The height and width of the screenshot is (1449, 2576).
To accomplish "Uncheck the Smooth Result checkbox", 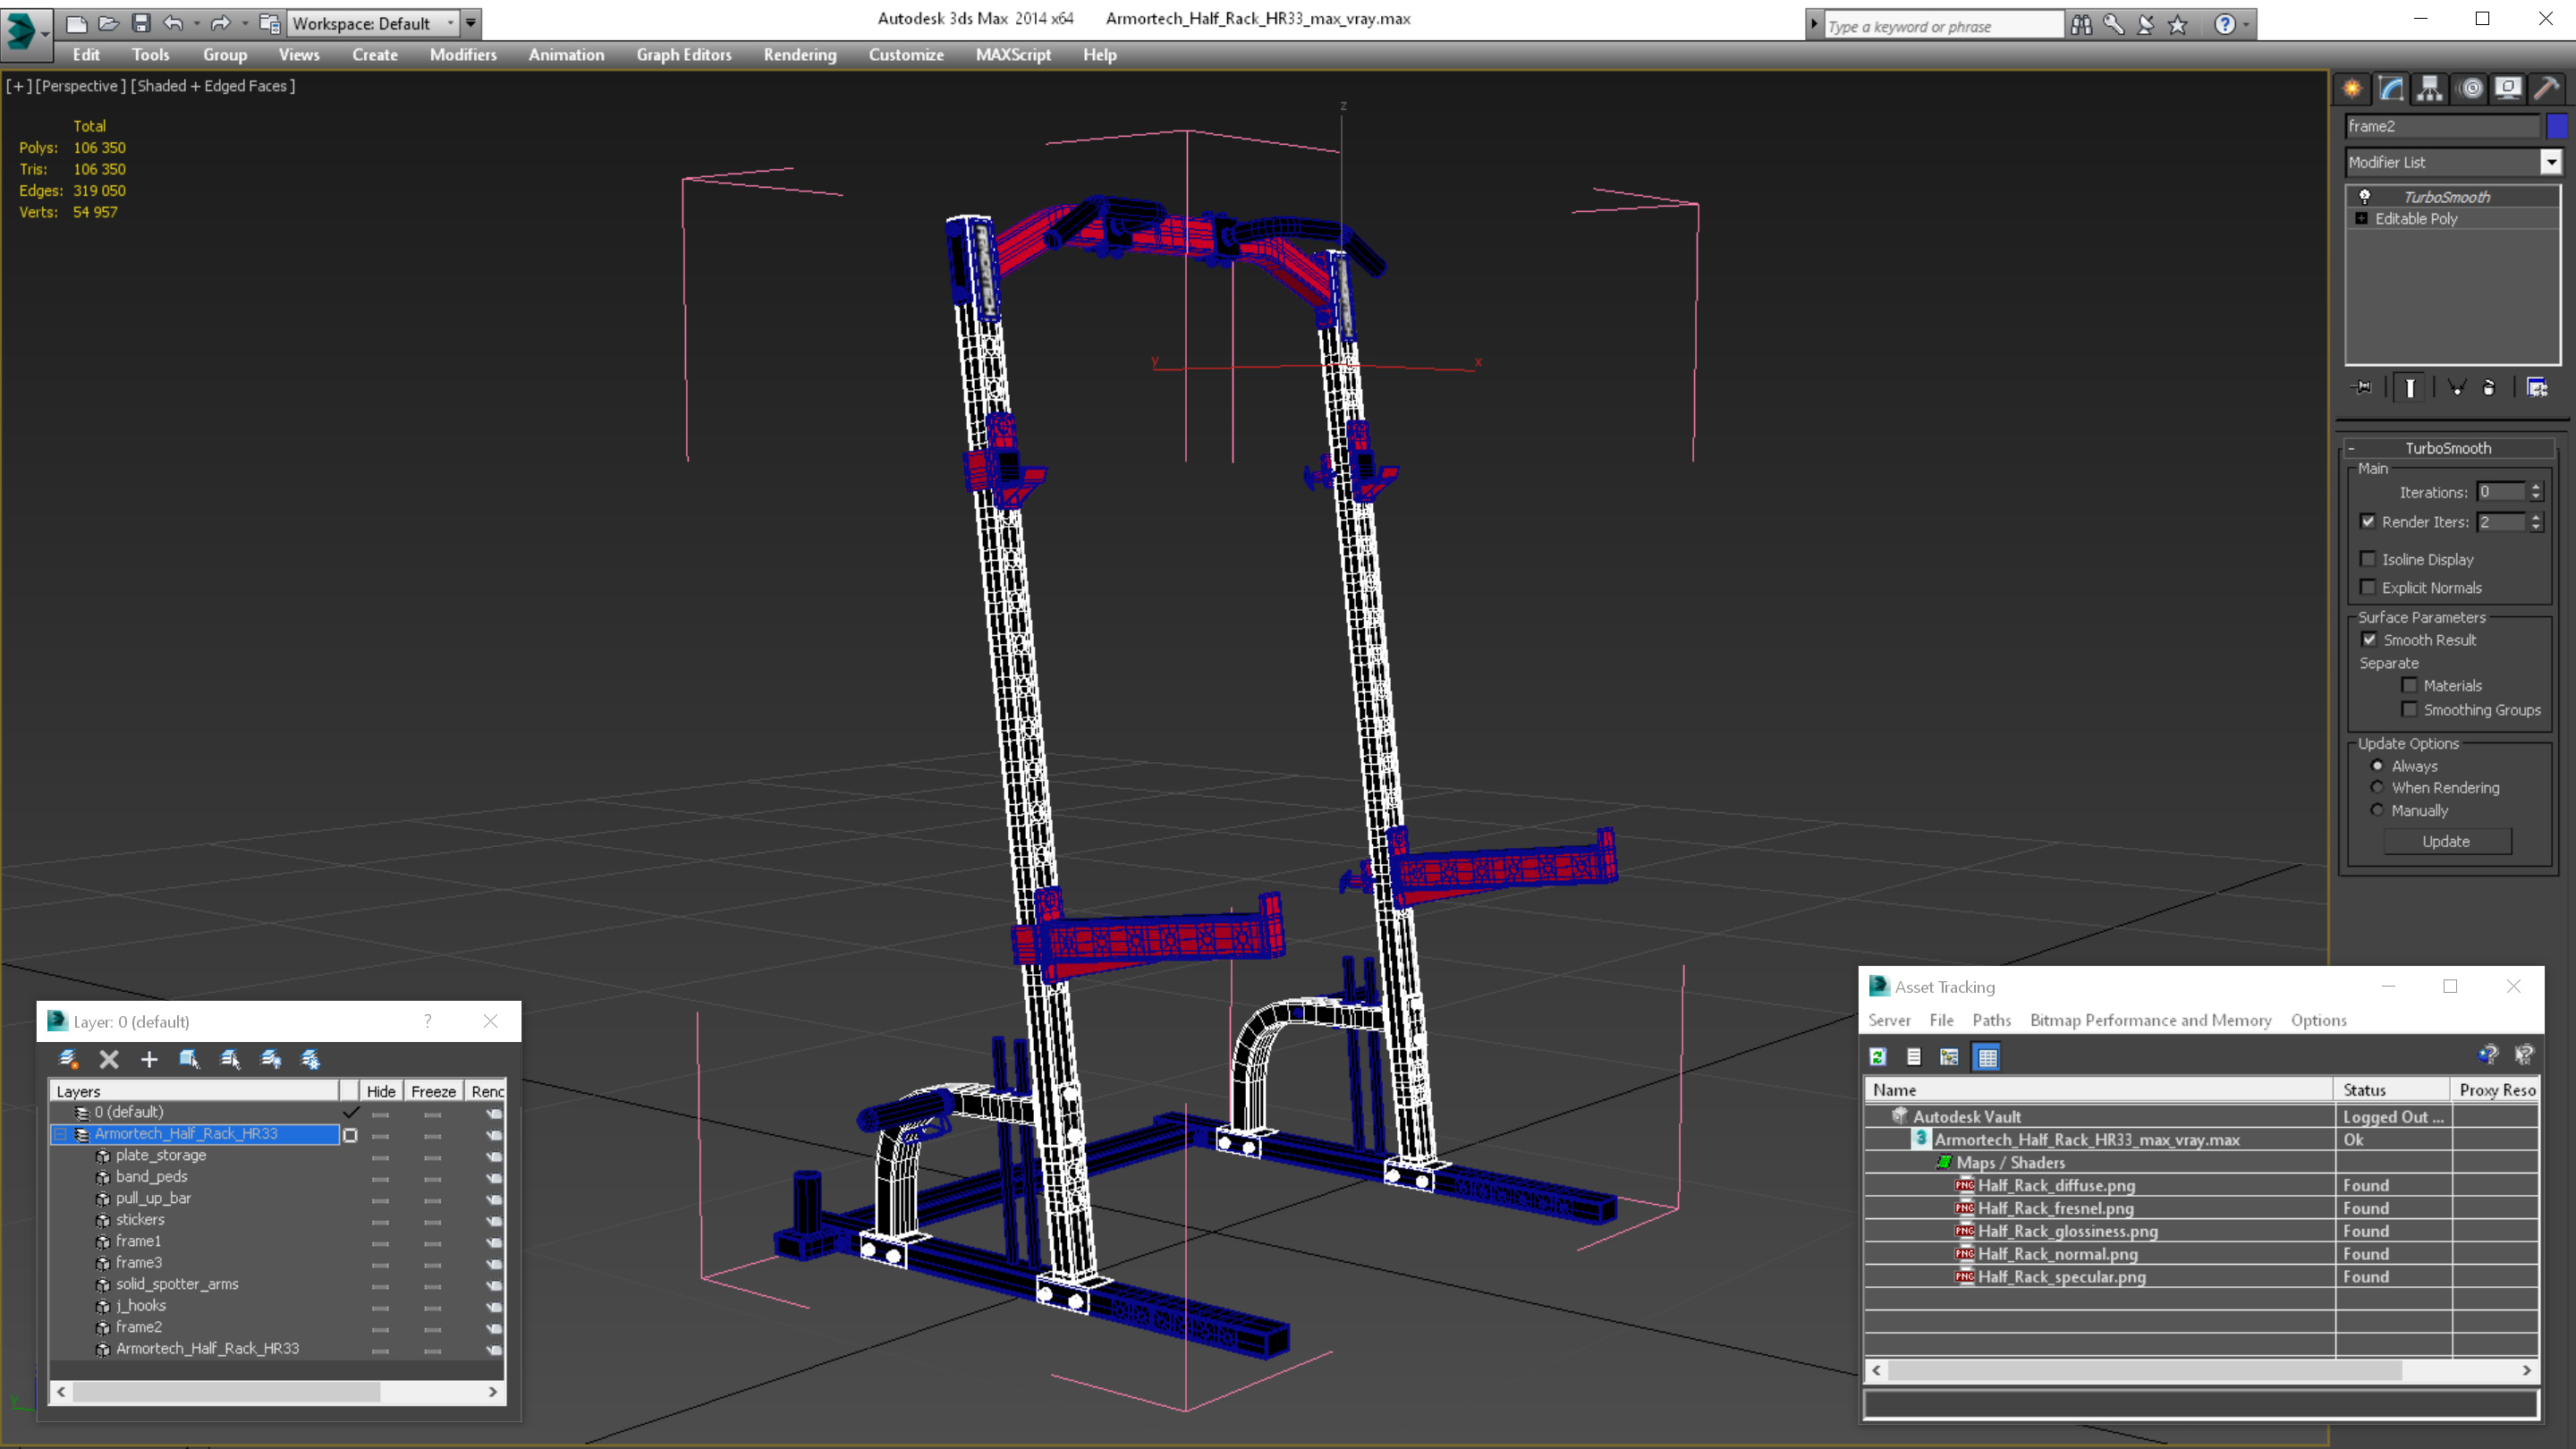I will 2369,640.
